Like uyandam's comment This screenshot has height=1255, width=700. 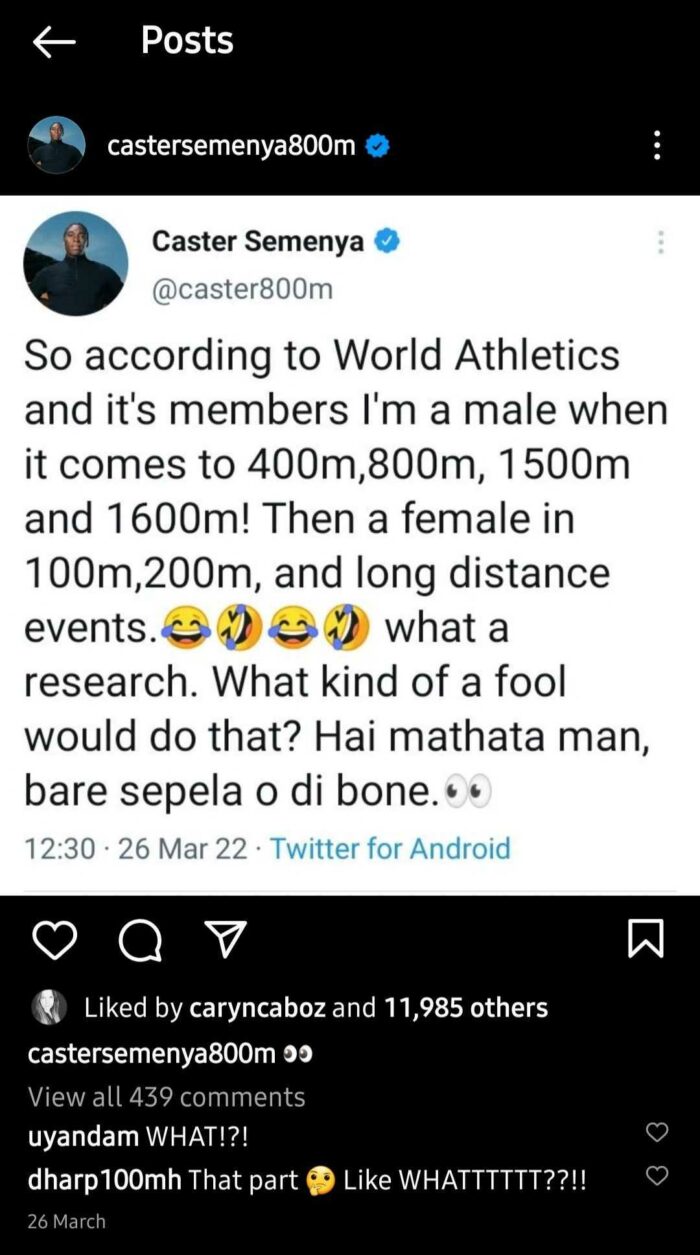[656, 1133]
